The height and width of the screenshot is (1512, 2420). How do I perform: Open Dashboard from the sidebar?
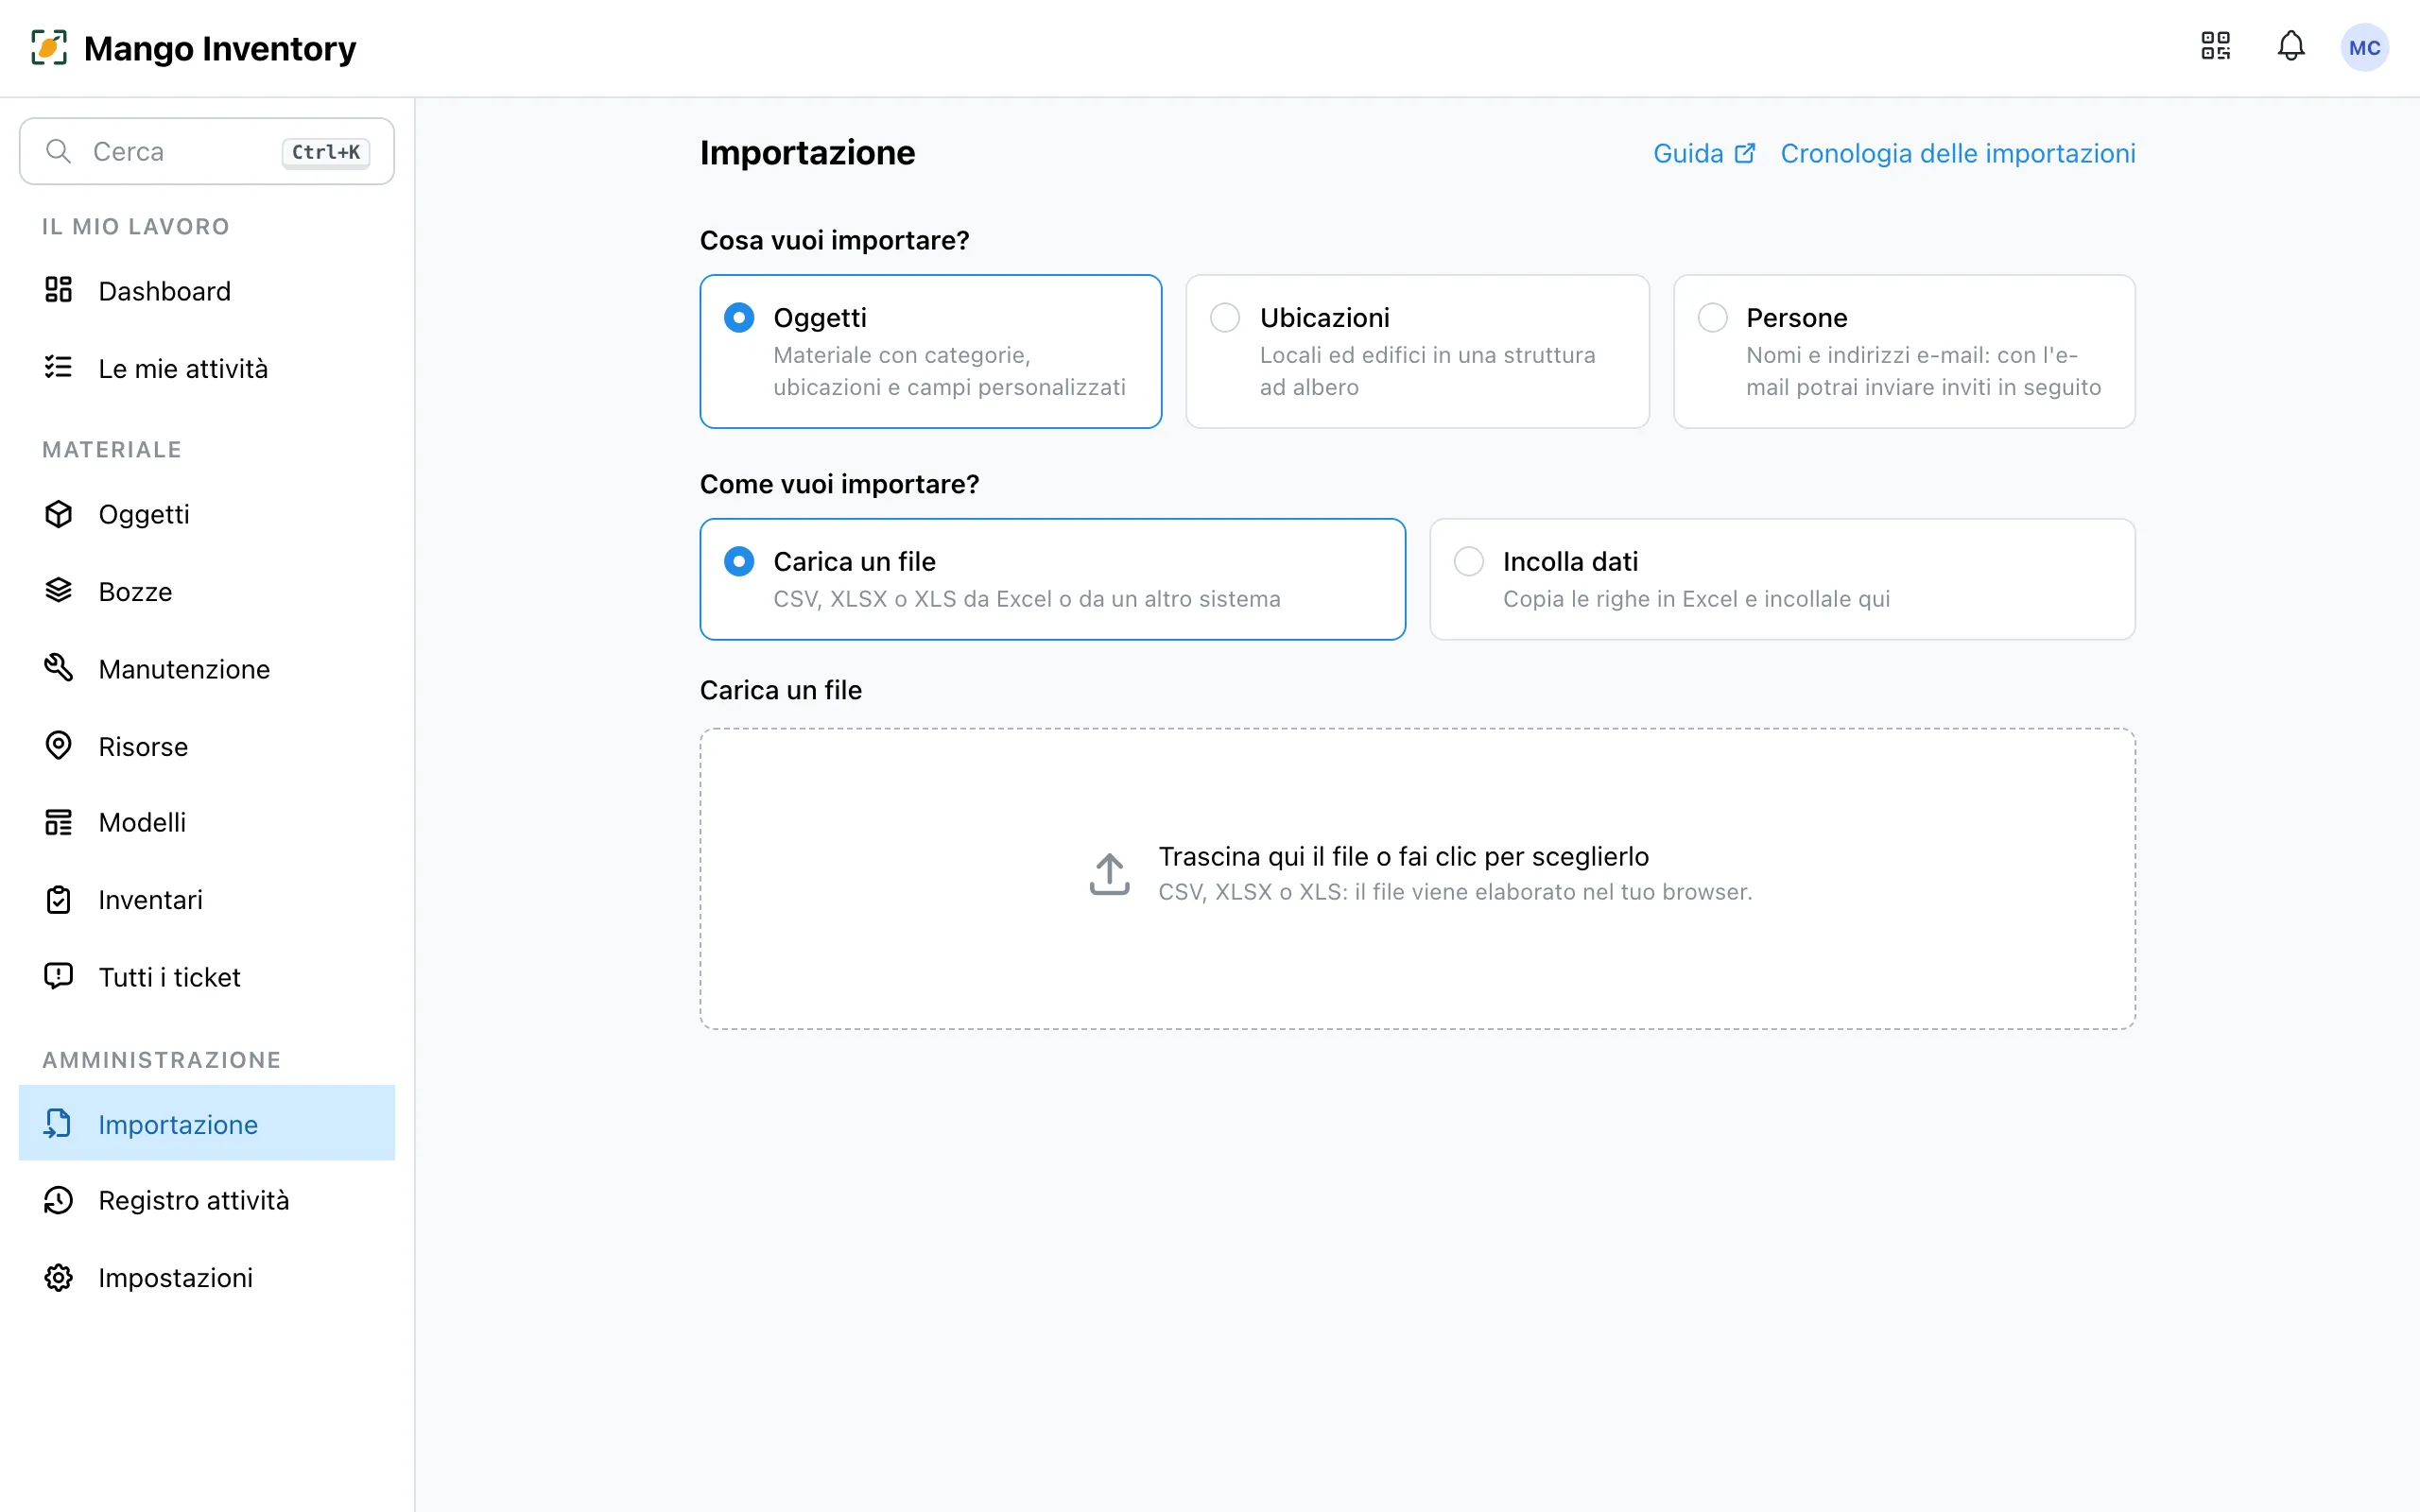coord(207,291)
